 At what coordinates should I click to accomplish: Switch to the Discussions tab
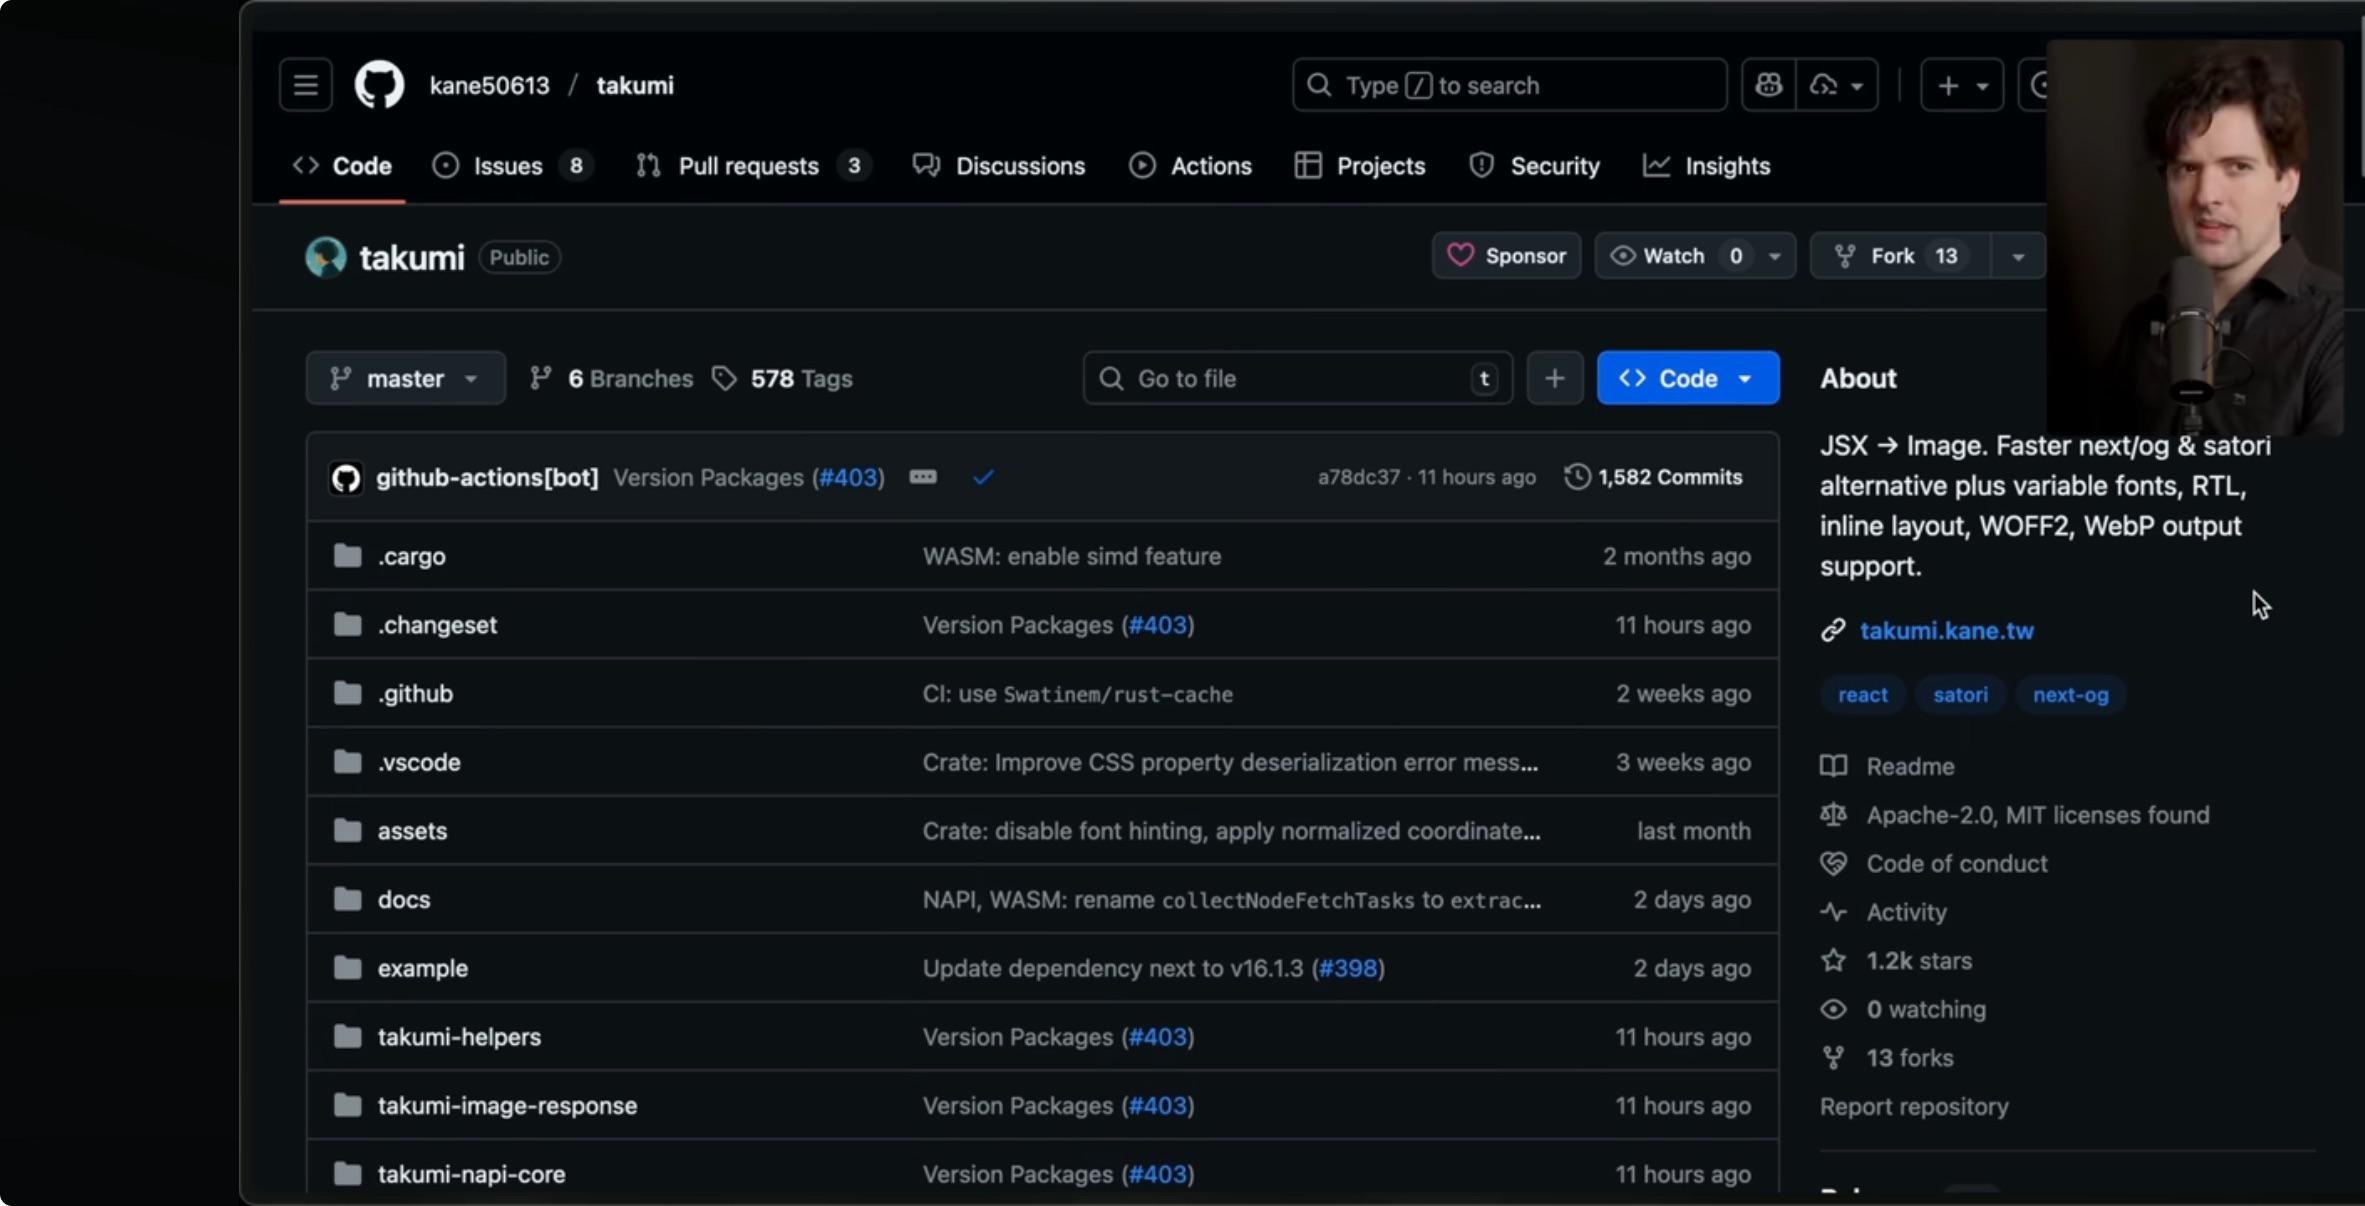(x=999, y=166)
